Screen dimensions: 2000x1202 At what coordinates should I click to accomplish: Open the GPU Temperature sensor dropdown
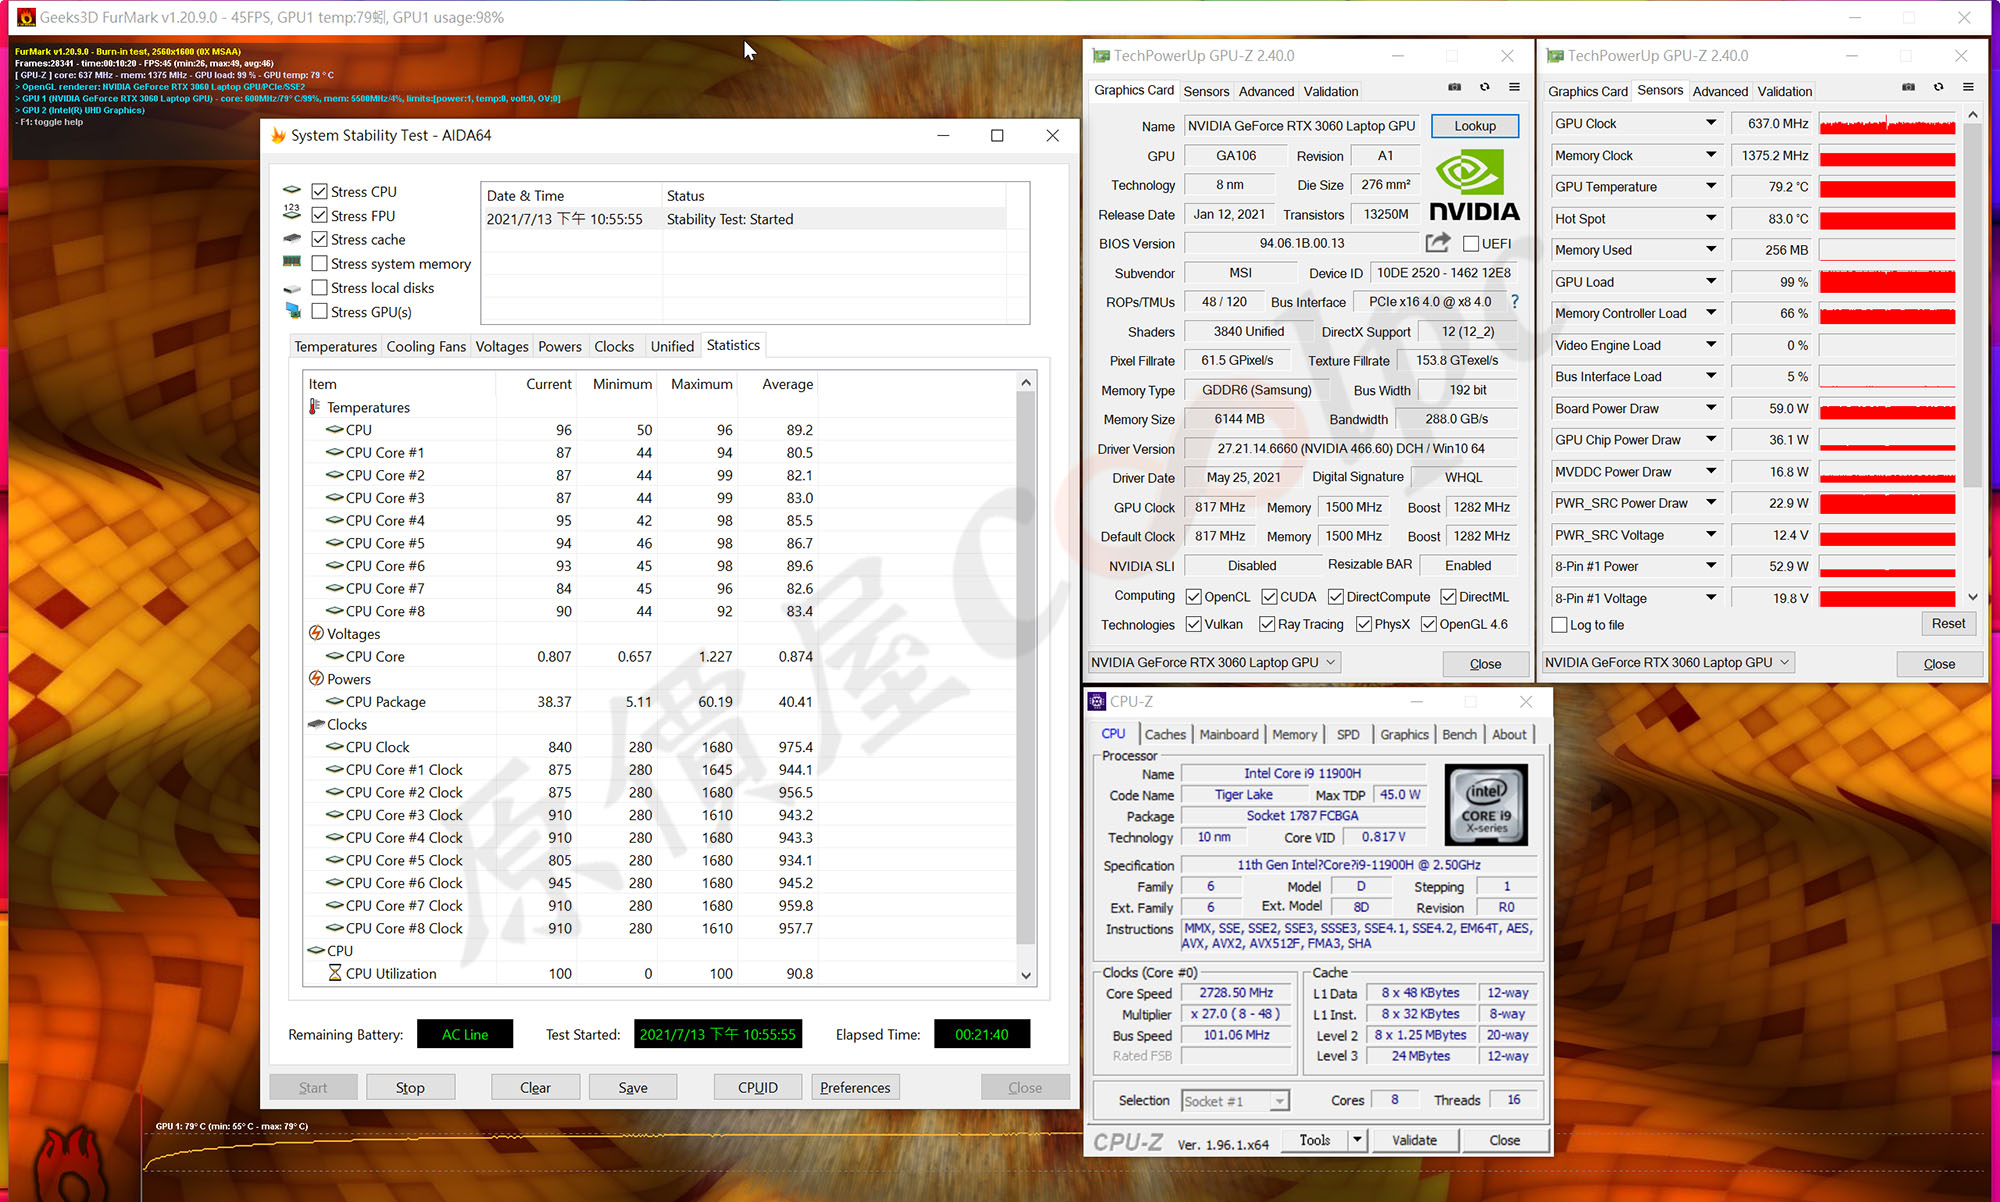pyautogui.click(x=1711, y=186)
